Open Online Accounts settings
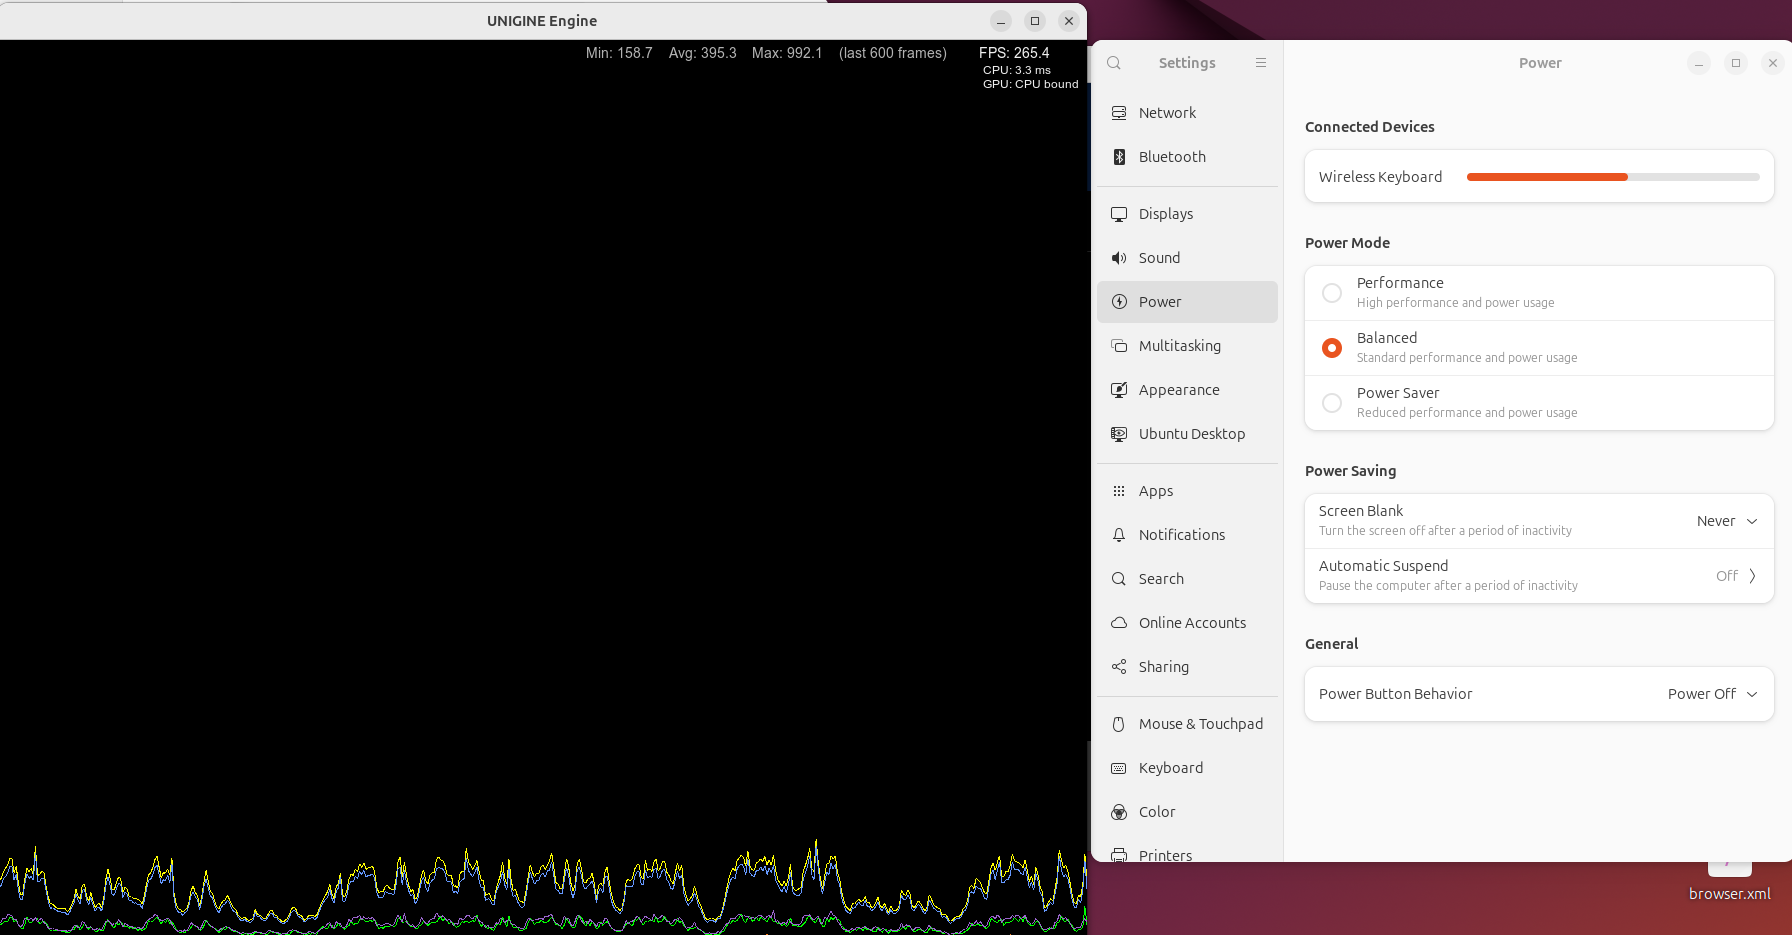1792x935 pixels. (x=1187, y=623)
